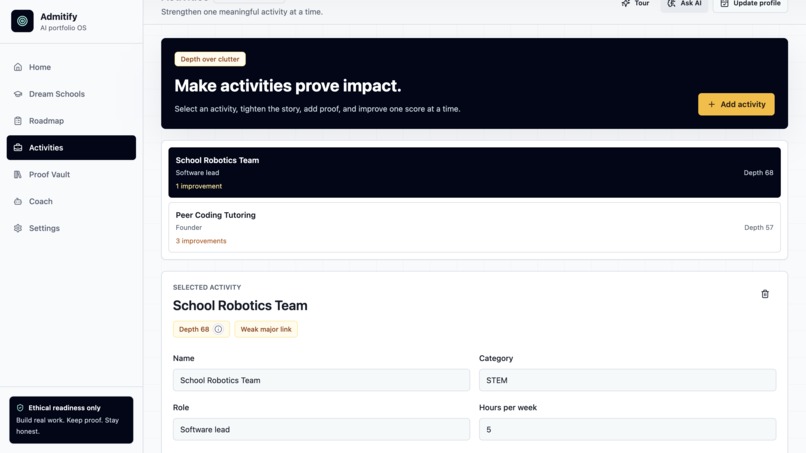Click the Home house icon
The image size is (806, 453).
click(18, 67)
